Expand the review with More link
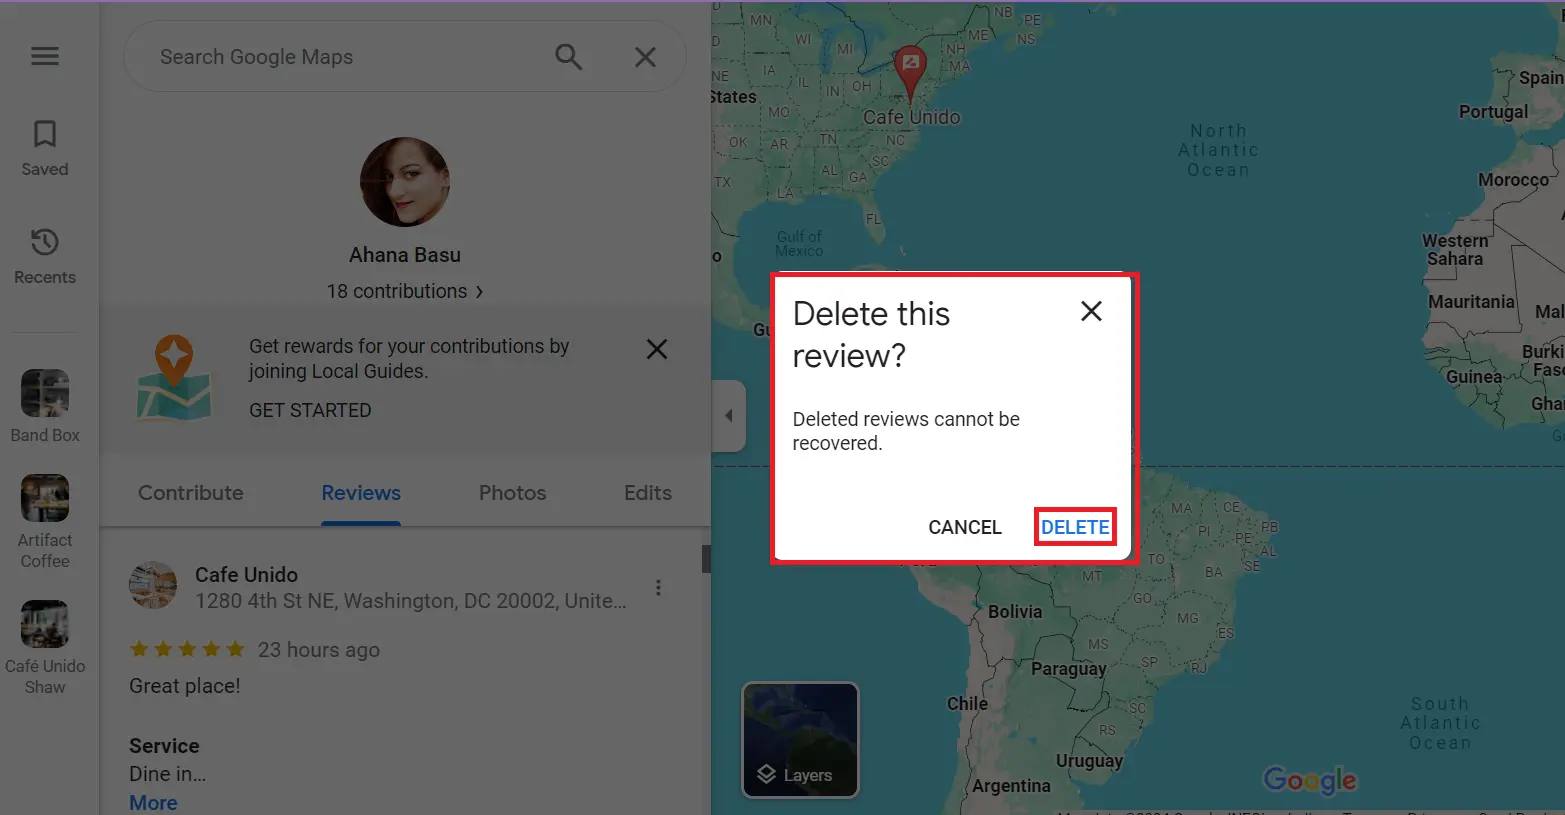The width and height of the screenshot is (1565, 815). (x=153, y=802)
